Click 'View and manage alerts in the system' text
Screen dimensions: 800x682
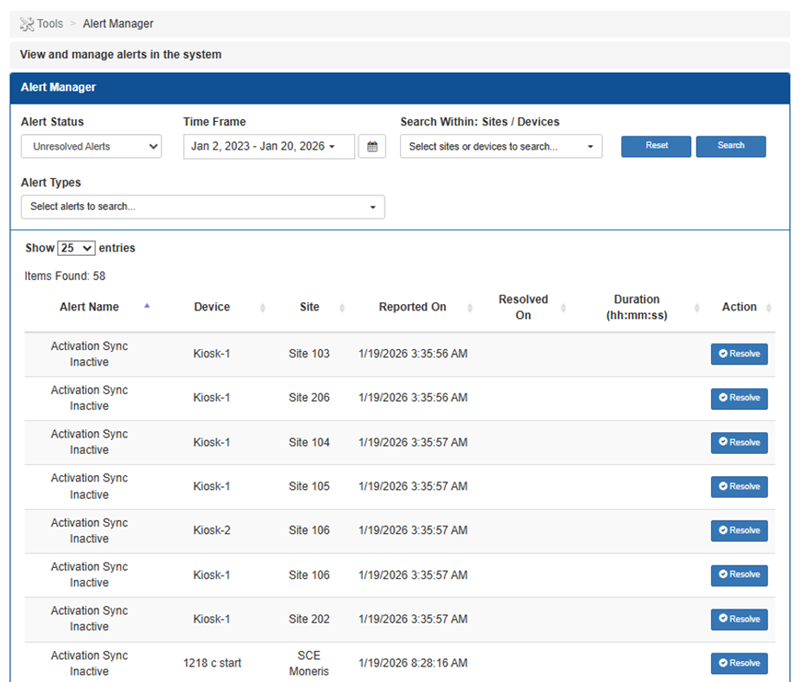(x=120, y=55)
